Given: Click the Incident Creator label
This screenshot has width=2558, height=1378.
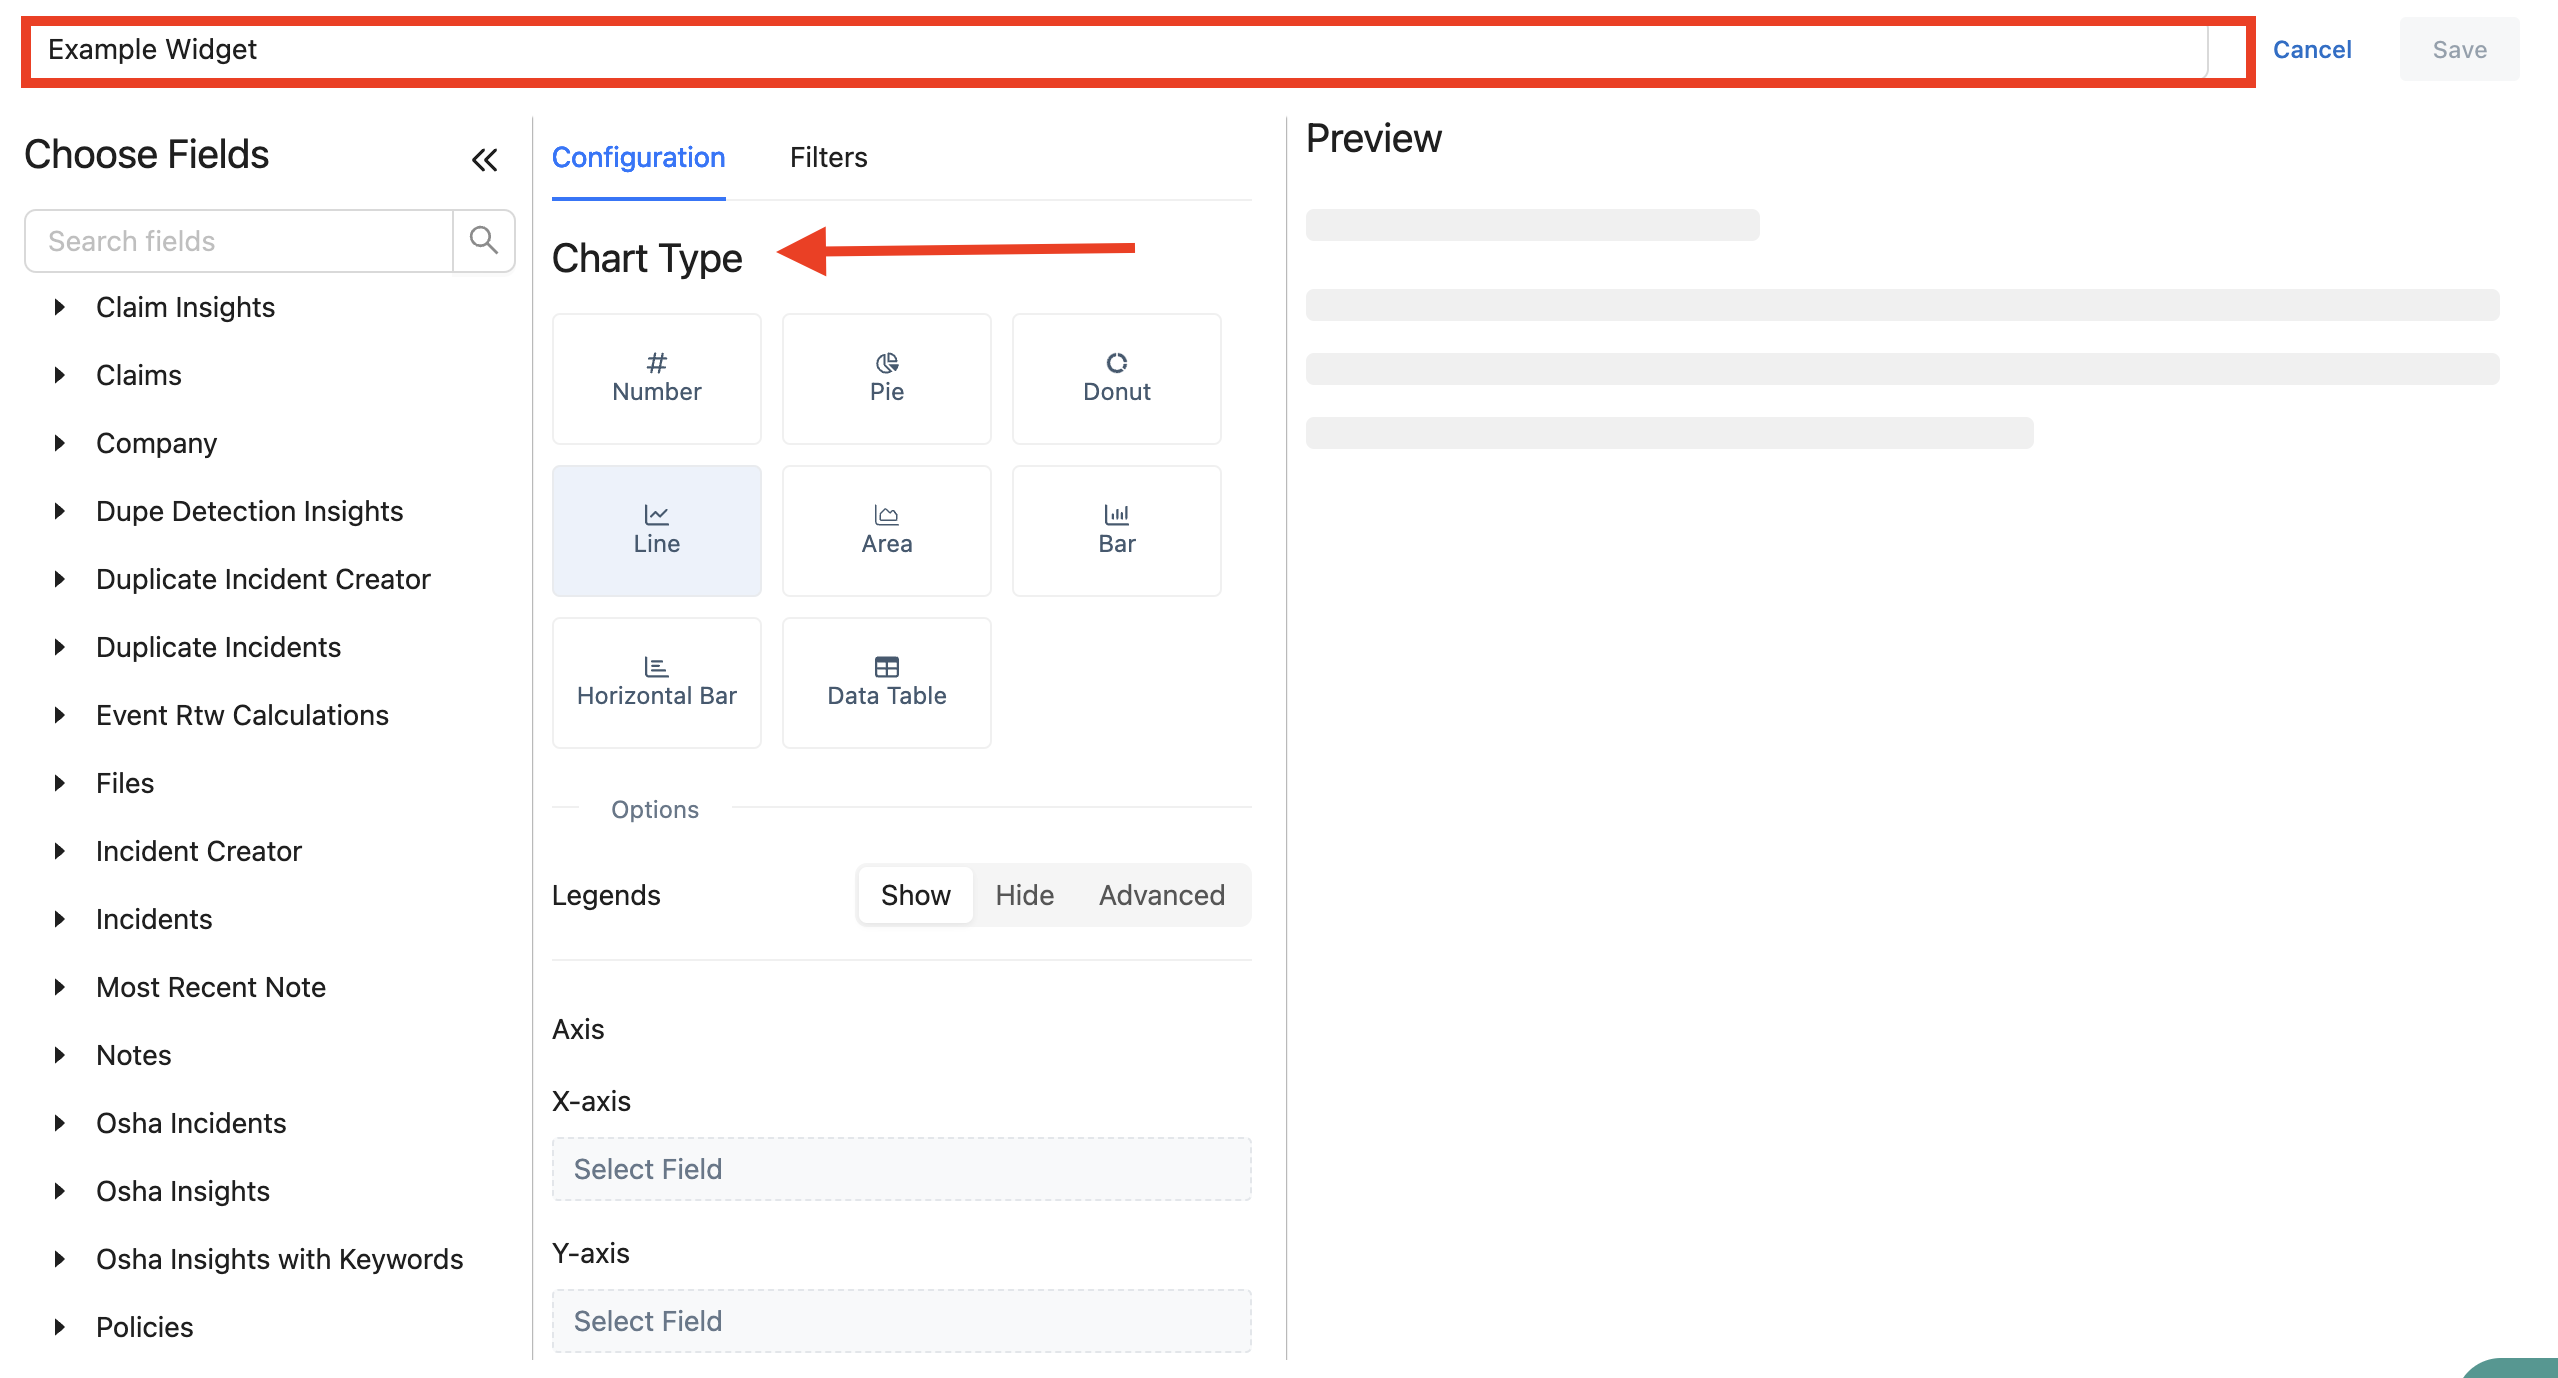Looking at the screenshot, I should [198, 851].
